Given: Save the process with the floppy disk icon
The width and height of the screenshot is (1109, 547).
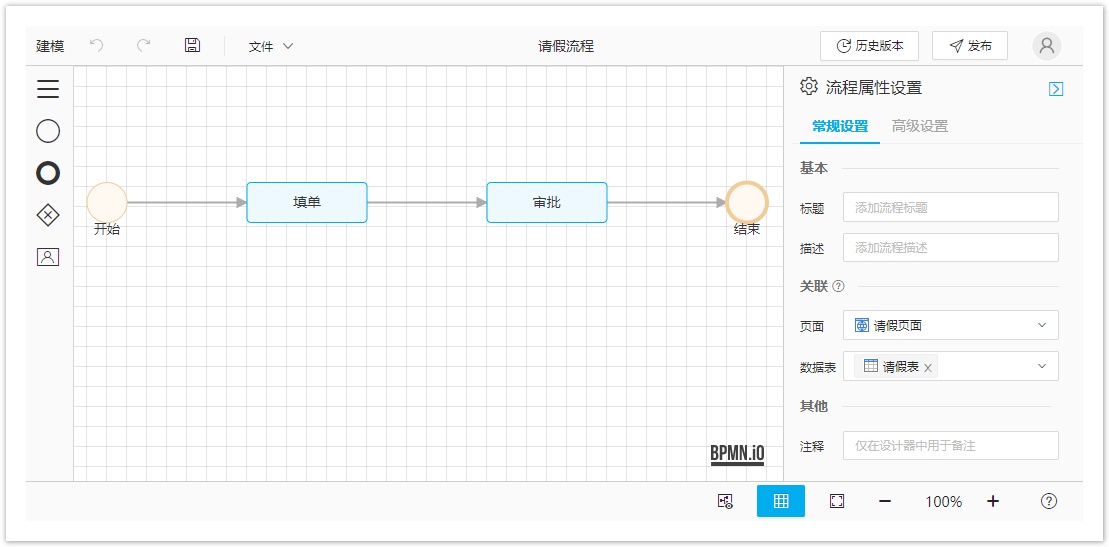Looking at the screenshot, I should click(192, 45).
